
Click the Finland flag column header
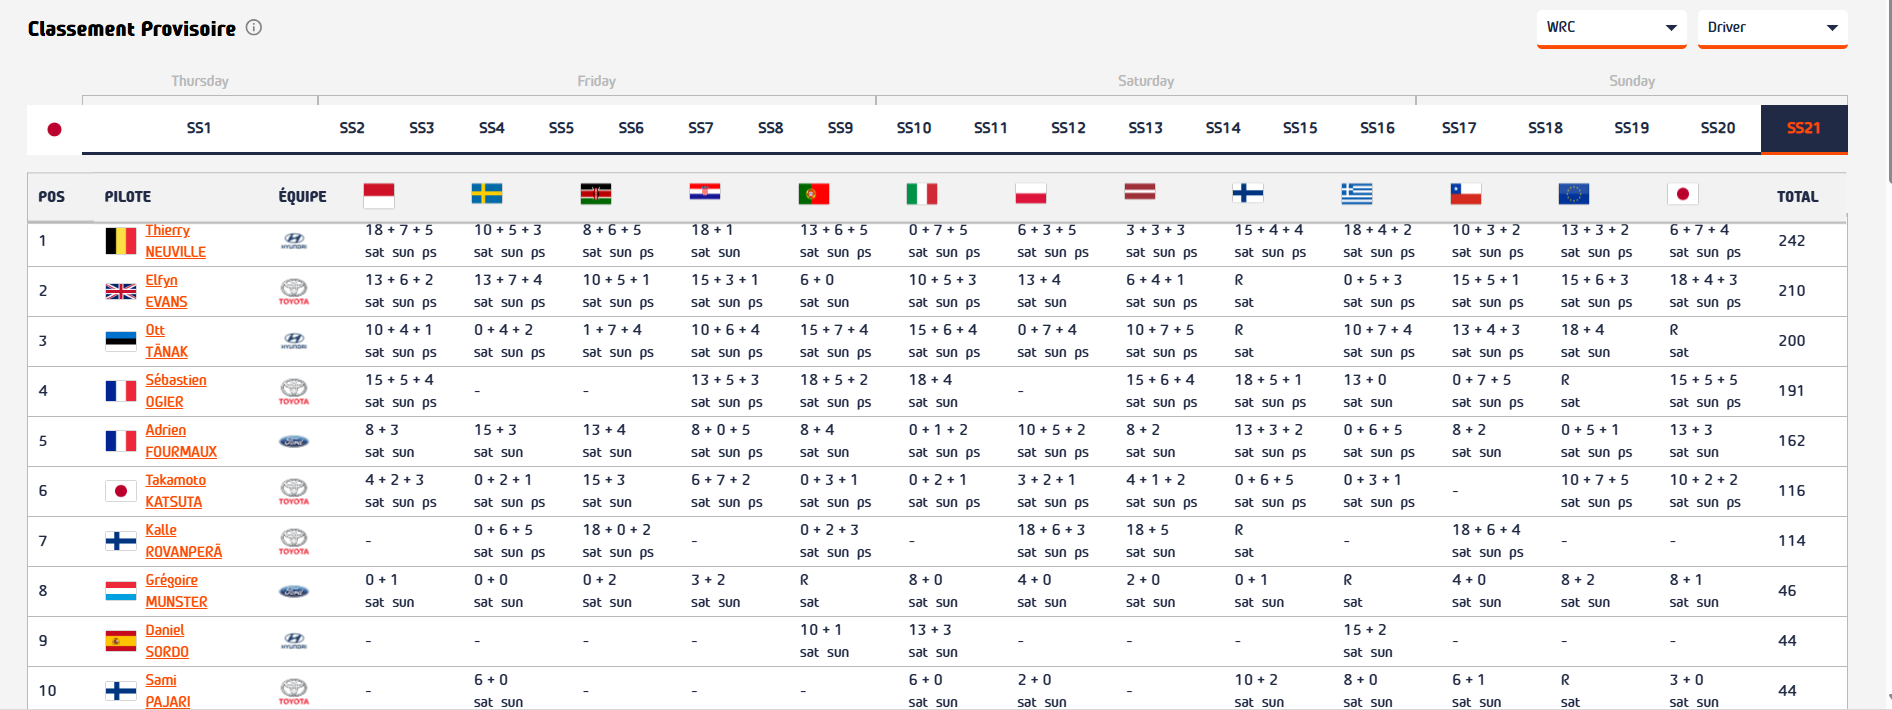[1248, 194]
